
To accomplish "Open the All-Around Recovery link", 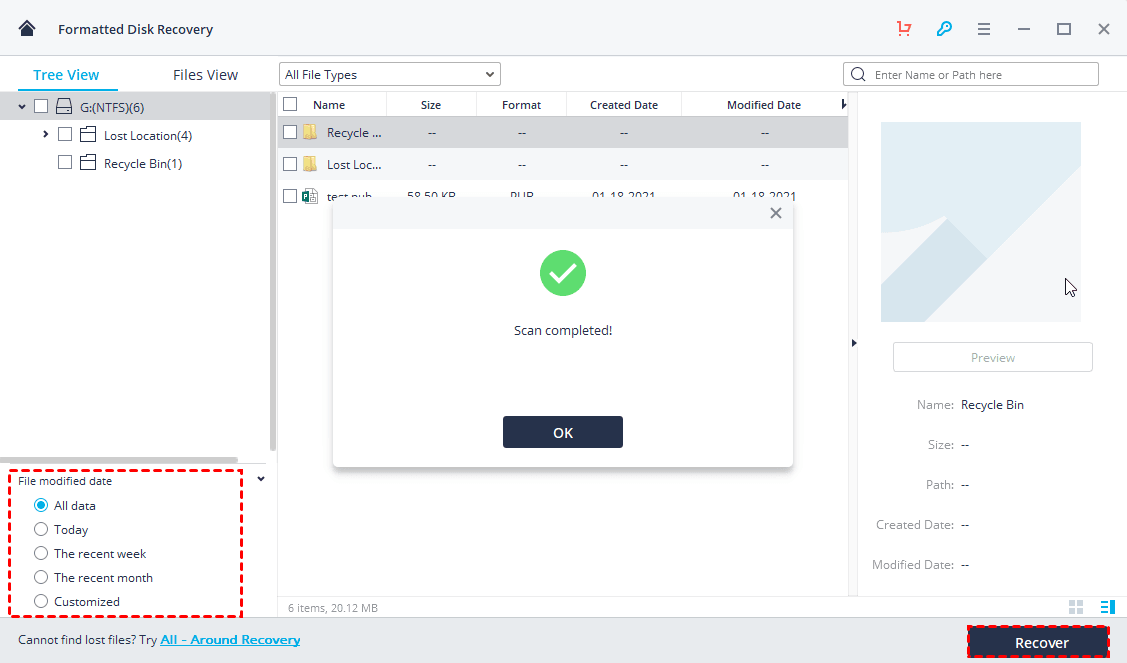I will 229,638.
